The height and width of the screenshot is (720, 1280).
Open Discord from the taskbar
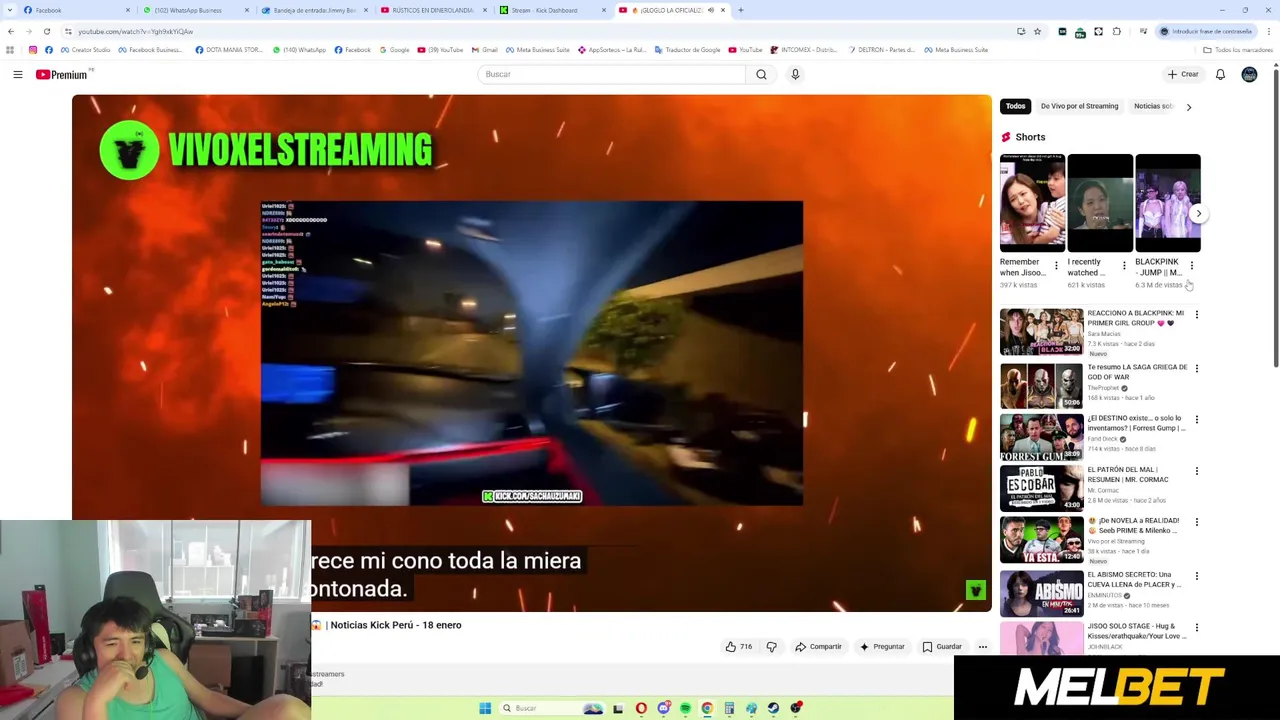click(663, 708)
